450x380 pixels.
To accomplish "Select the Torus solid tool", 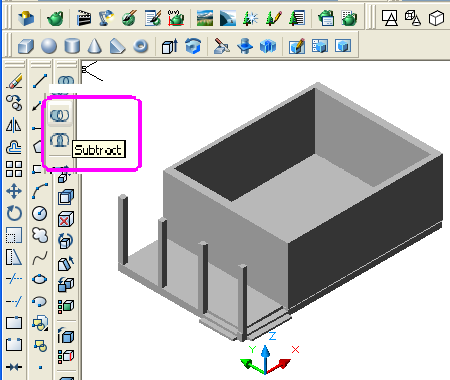I will [x=140, y=46].
